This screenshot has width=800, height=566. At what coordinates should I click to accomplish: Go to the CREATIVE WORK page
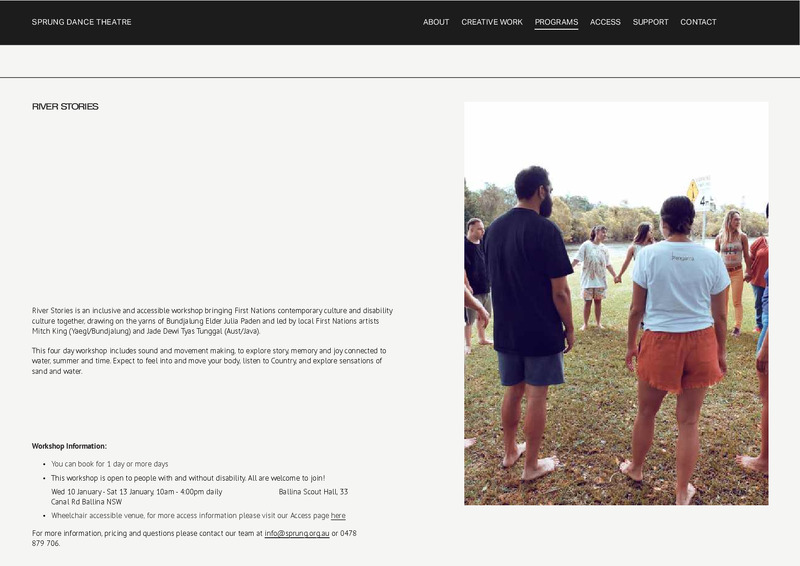click(492, 22)
